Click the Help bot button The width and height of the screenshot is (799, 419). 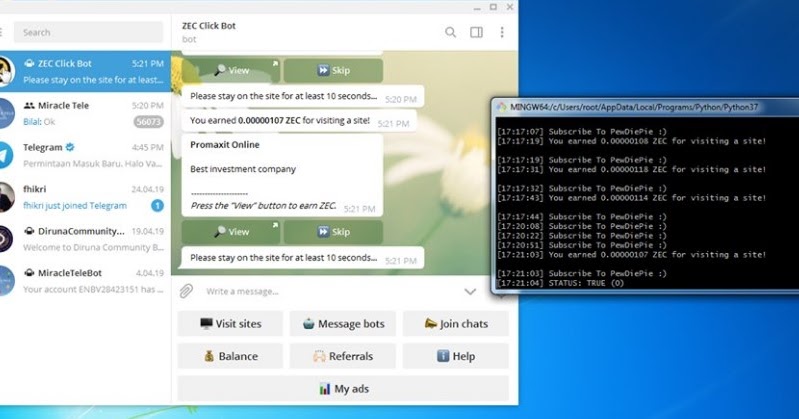point(456,356)
